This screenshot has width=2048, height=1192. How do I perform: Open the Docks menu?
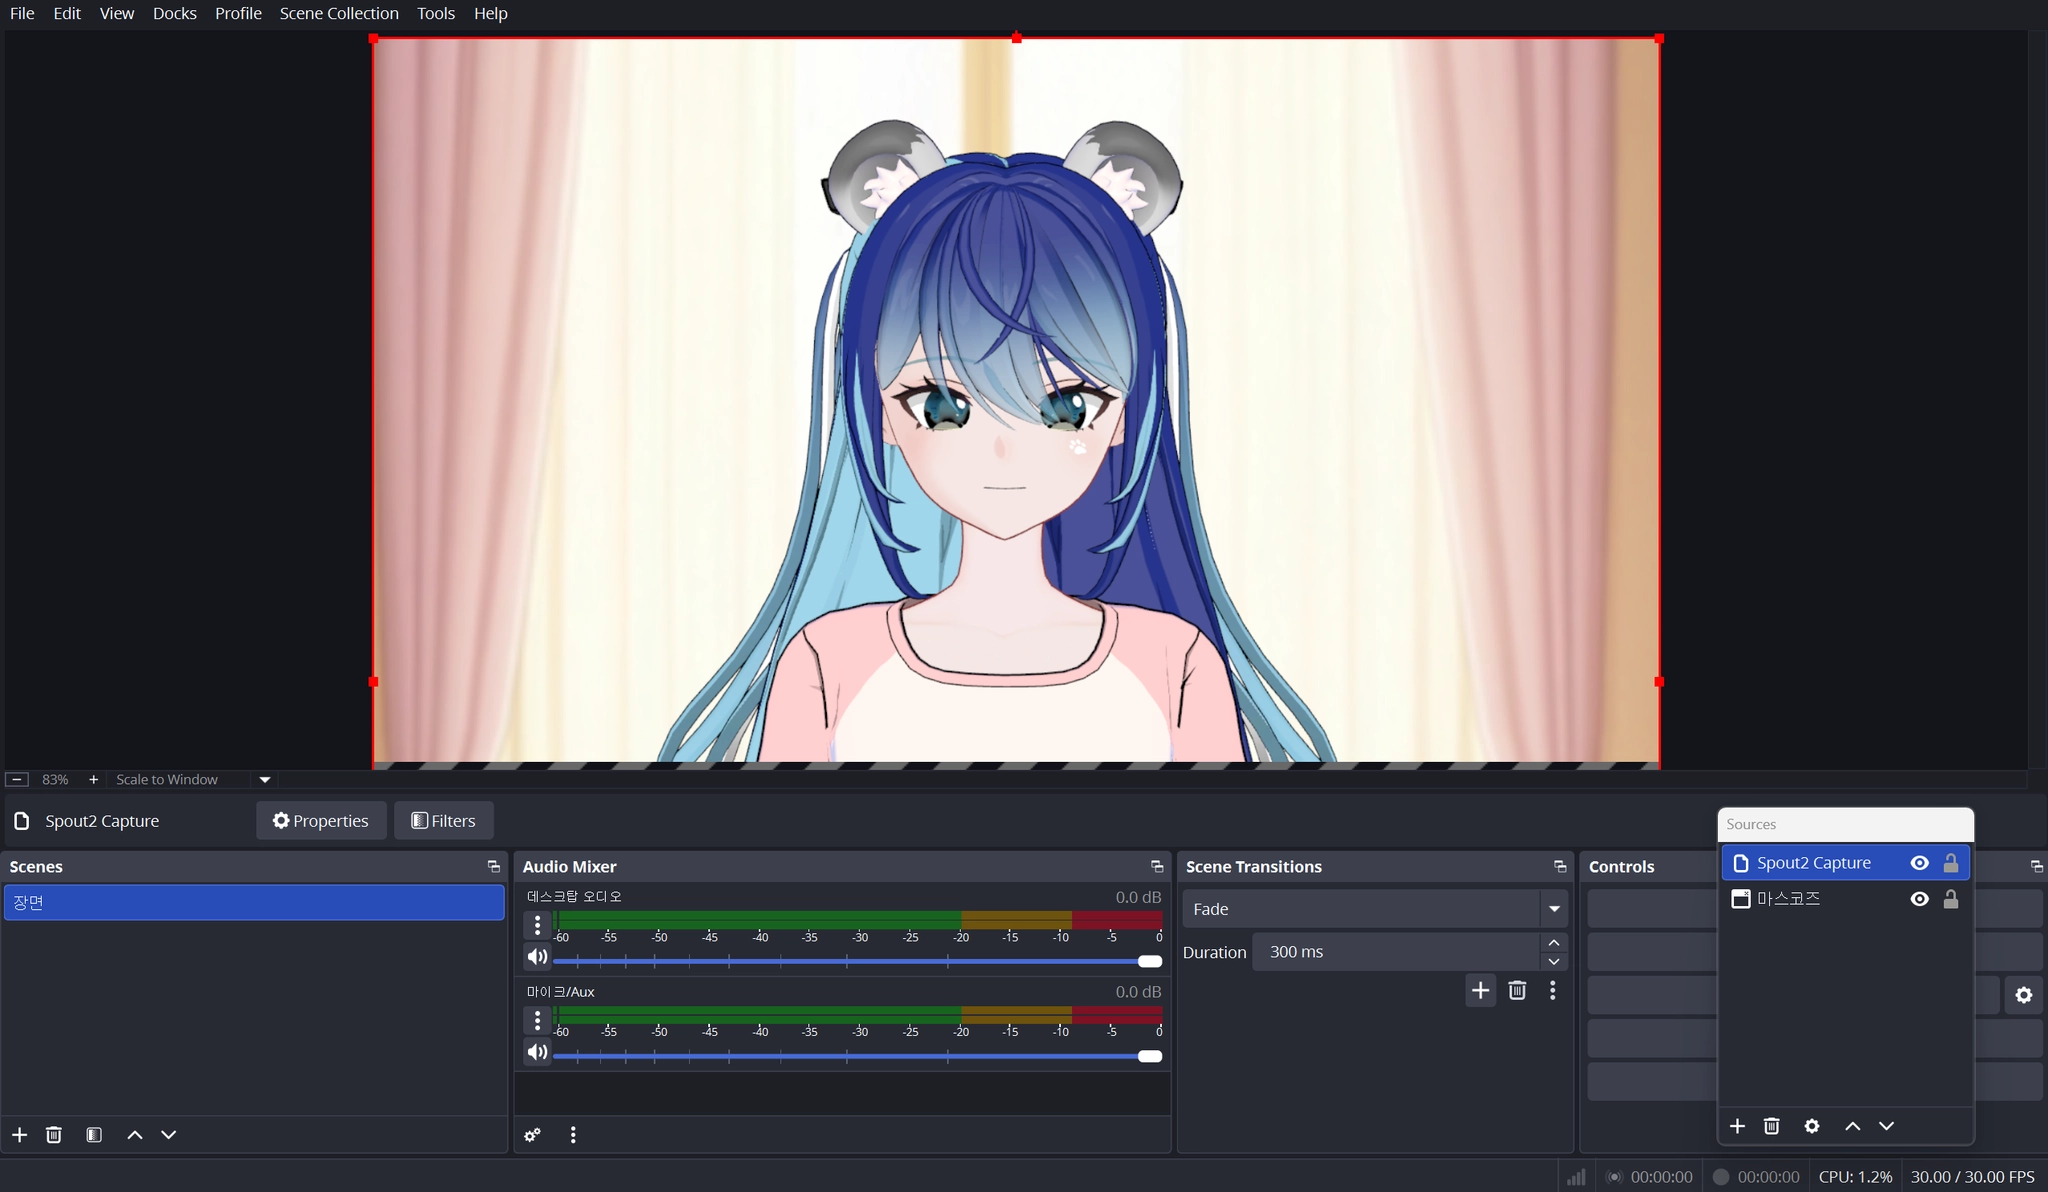(x=174, y=13)
